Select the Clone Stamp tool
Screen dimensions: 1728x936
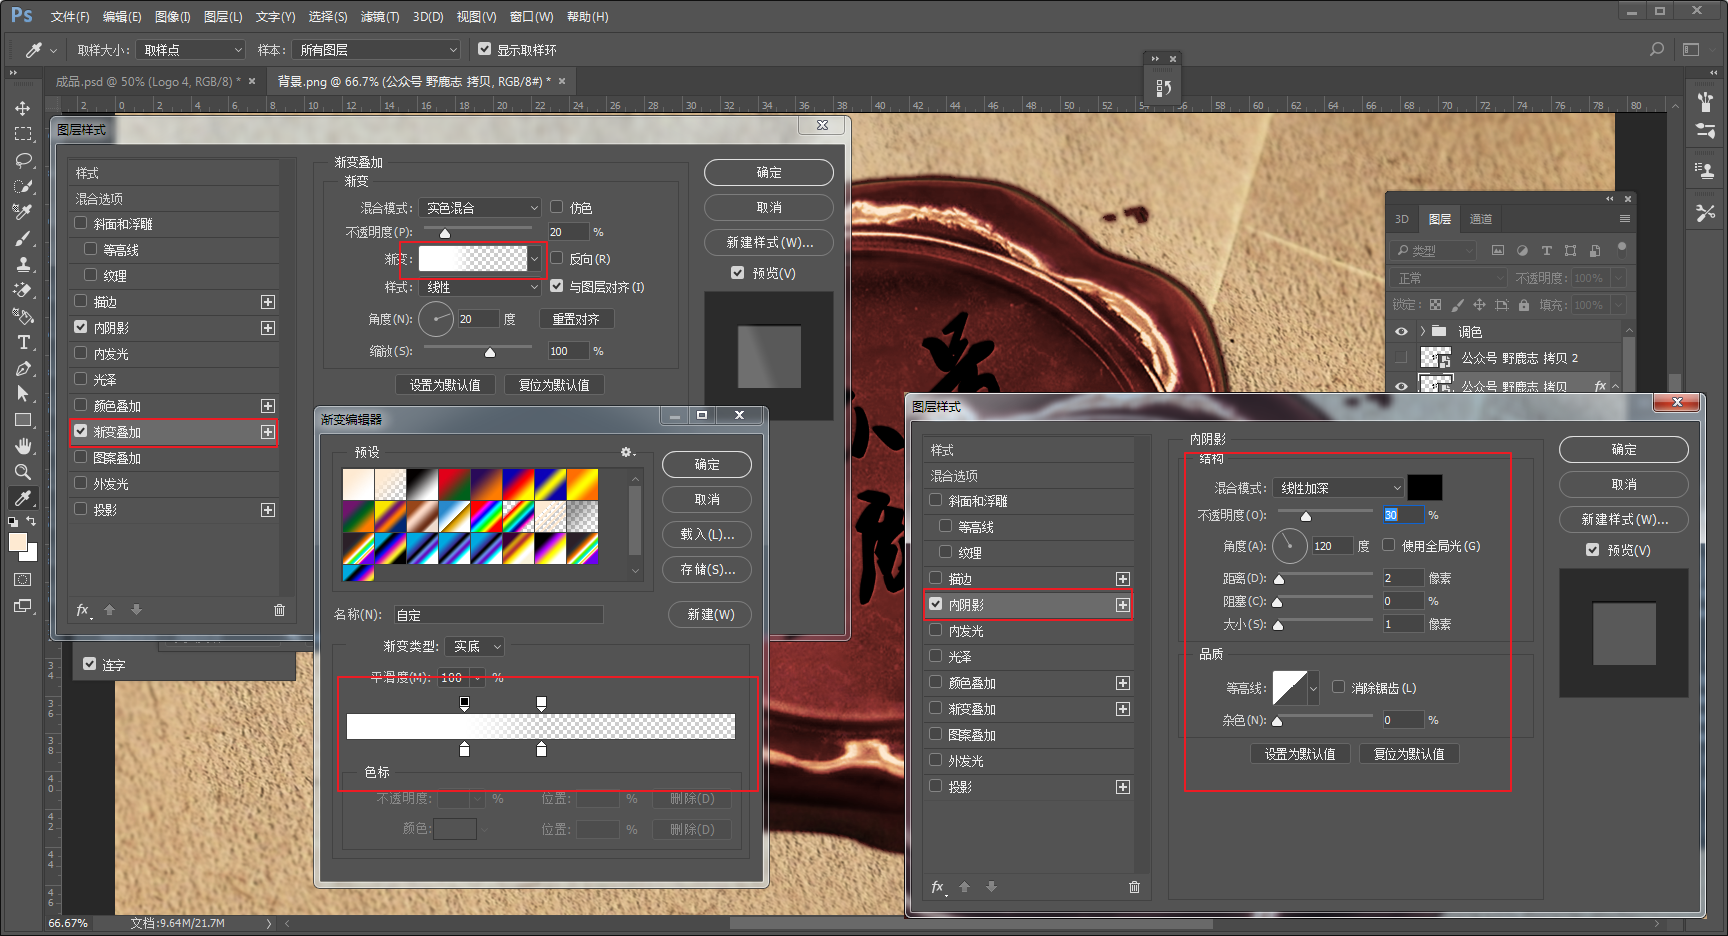click(x=23, y=264)
